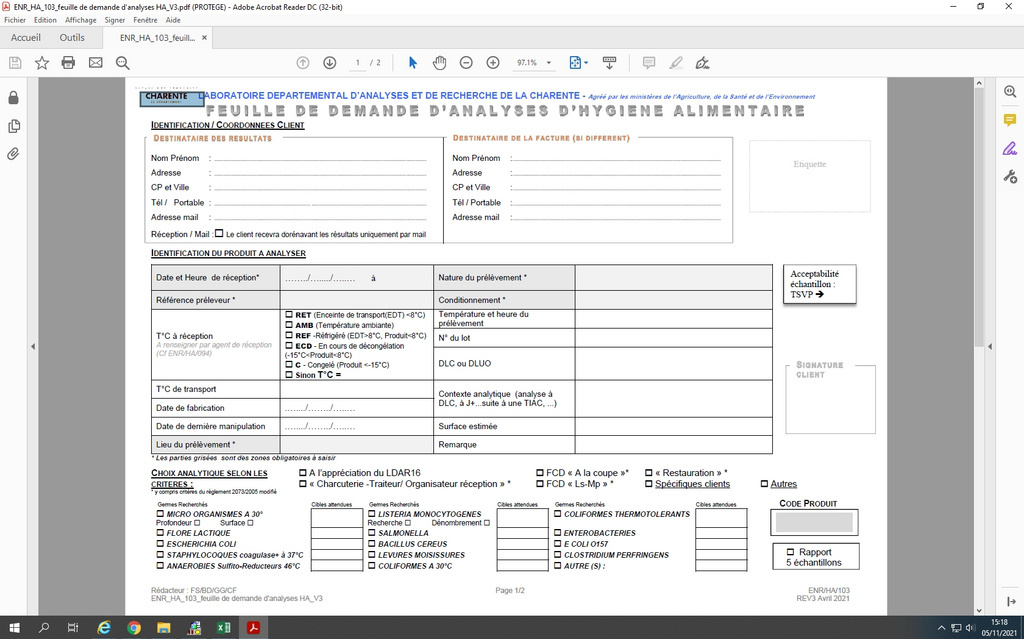The width and height of the screenshot is (1024, 639).
Task: Show hidden system tray icons chevron
Action: point(941,628)
